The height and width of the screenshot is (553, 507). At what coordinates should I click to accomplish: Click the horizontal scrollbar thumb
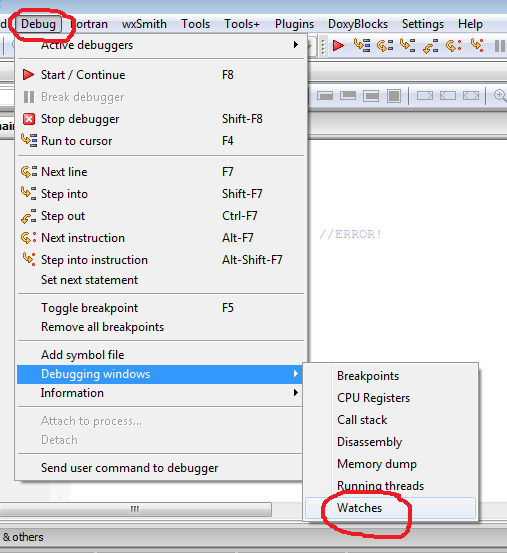[x=135, y=509]
